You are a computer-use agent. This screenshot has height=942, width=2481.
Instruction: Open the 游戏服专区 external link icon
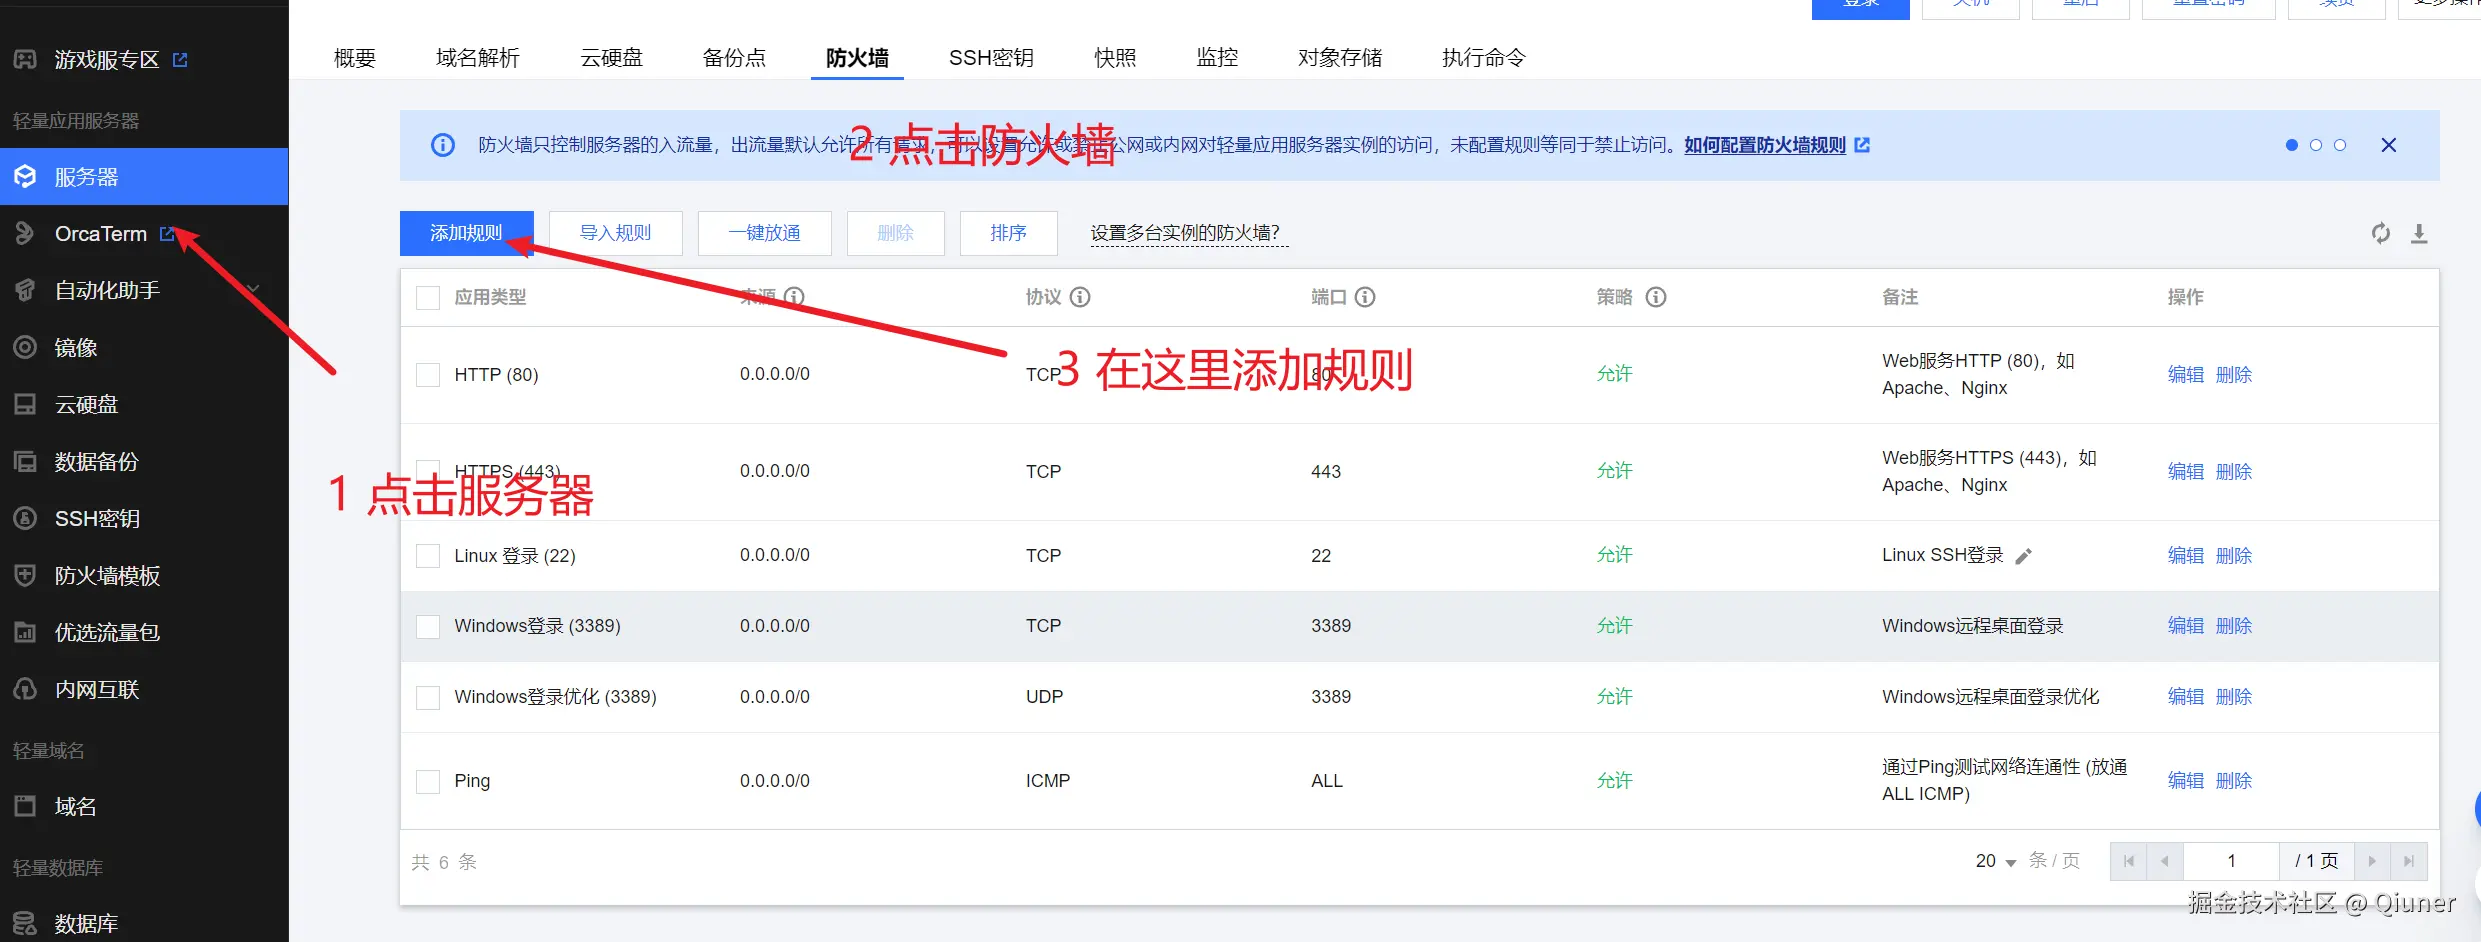click(180, 60)
